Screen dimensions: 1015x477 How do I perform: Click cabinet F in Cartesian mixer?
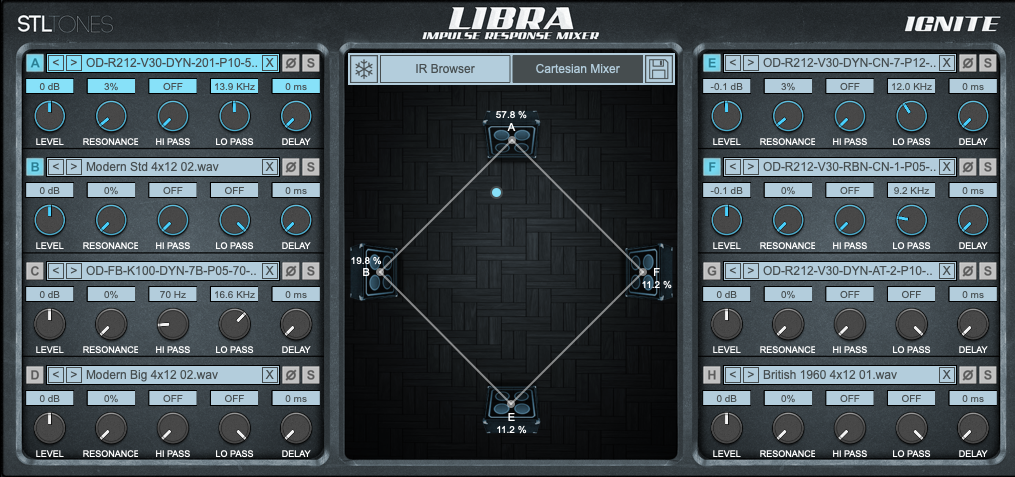click(x=649, y=272)
